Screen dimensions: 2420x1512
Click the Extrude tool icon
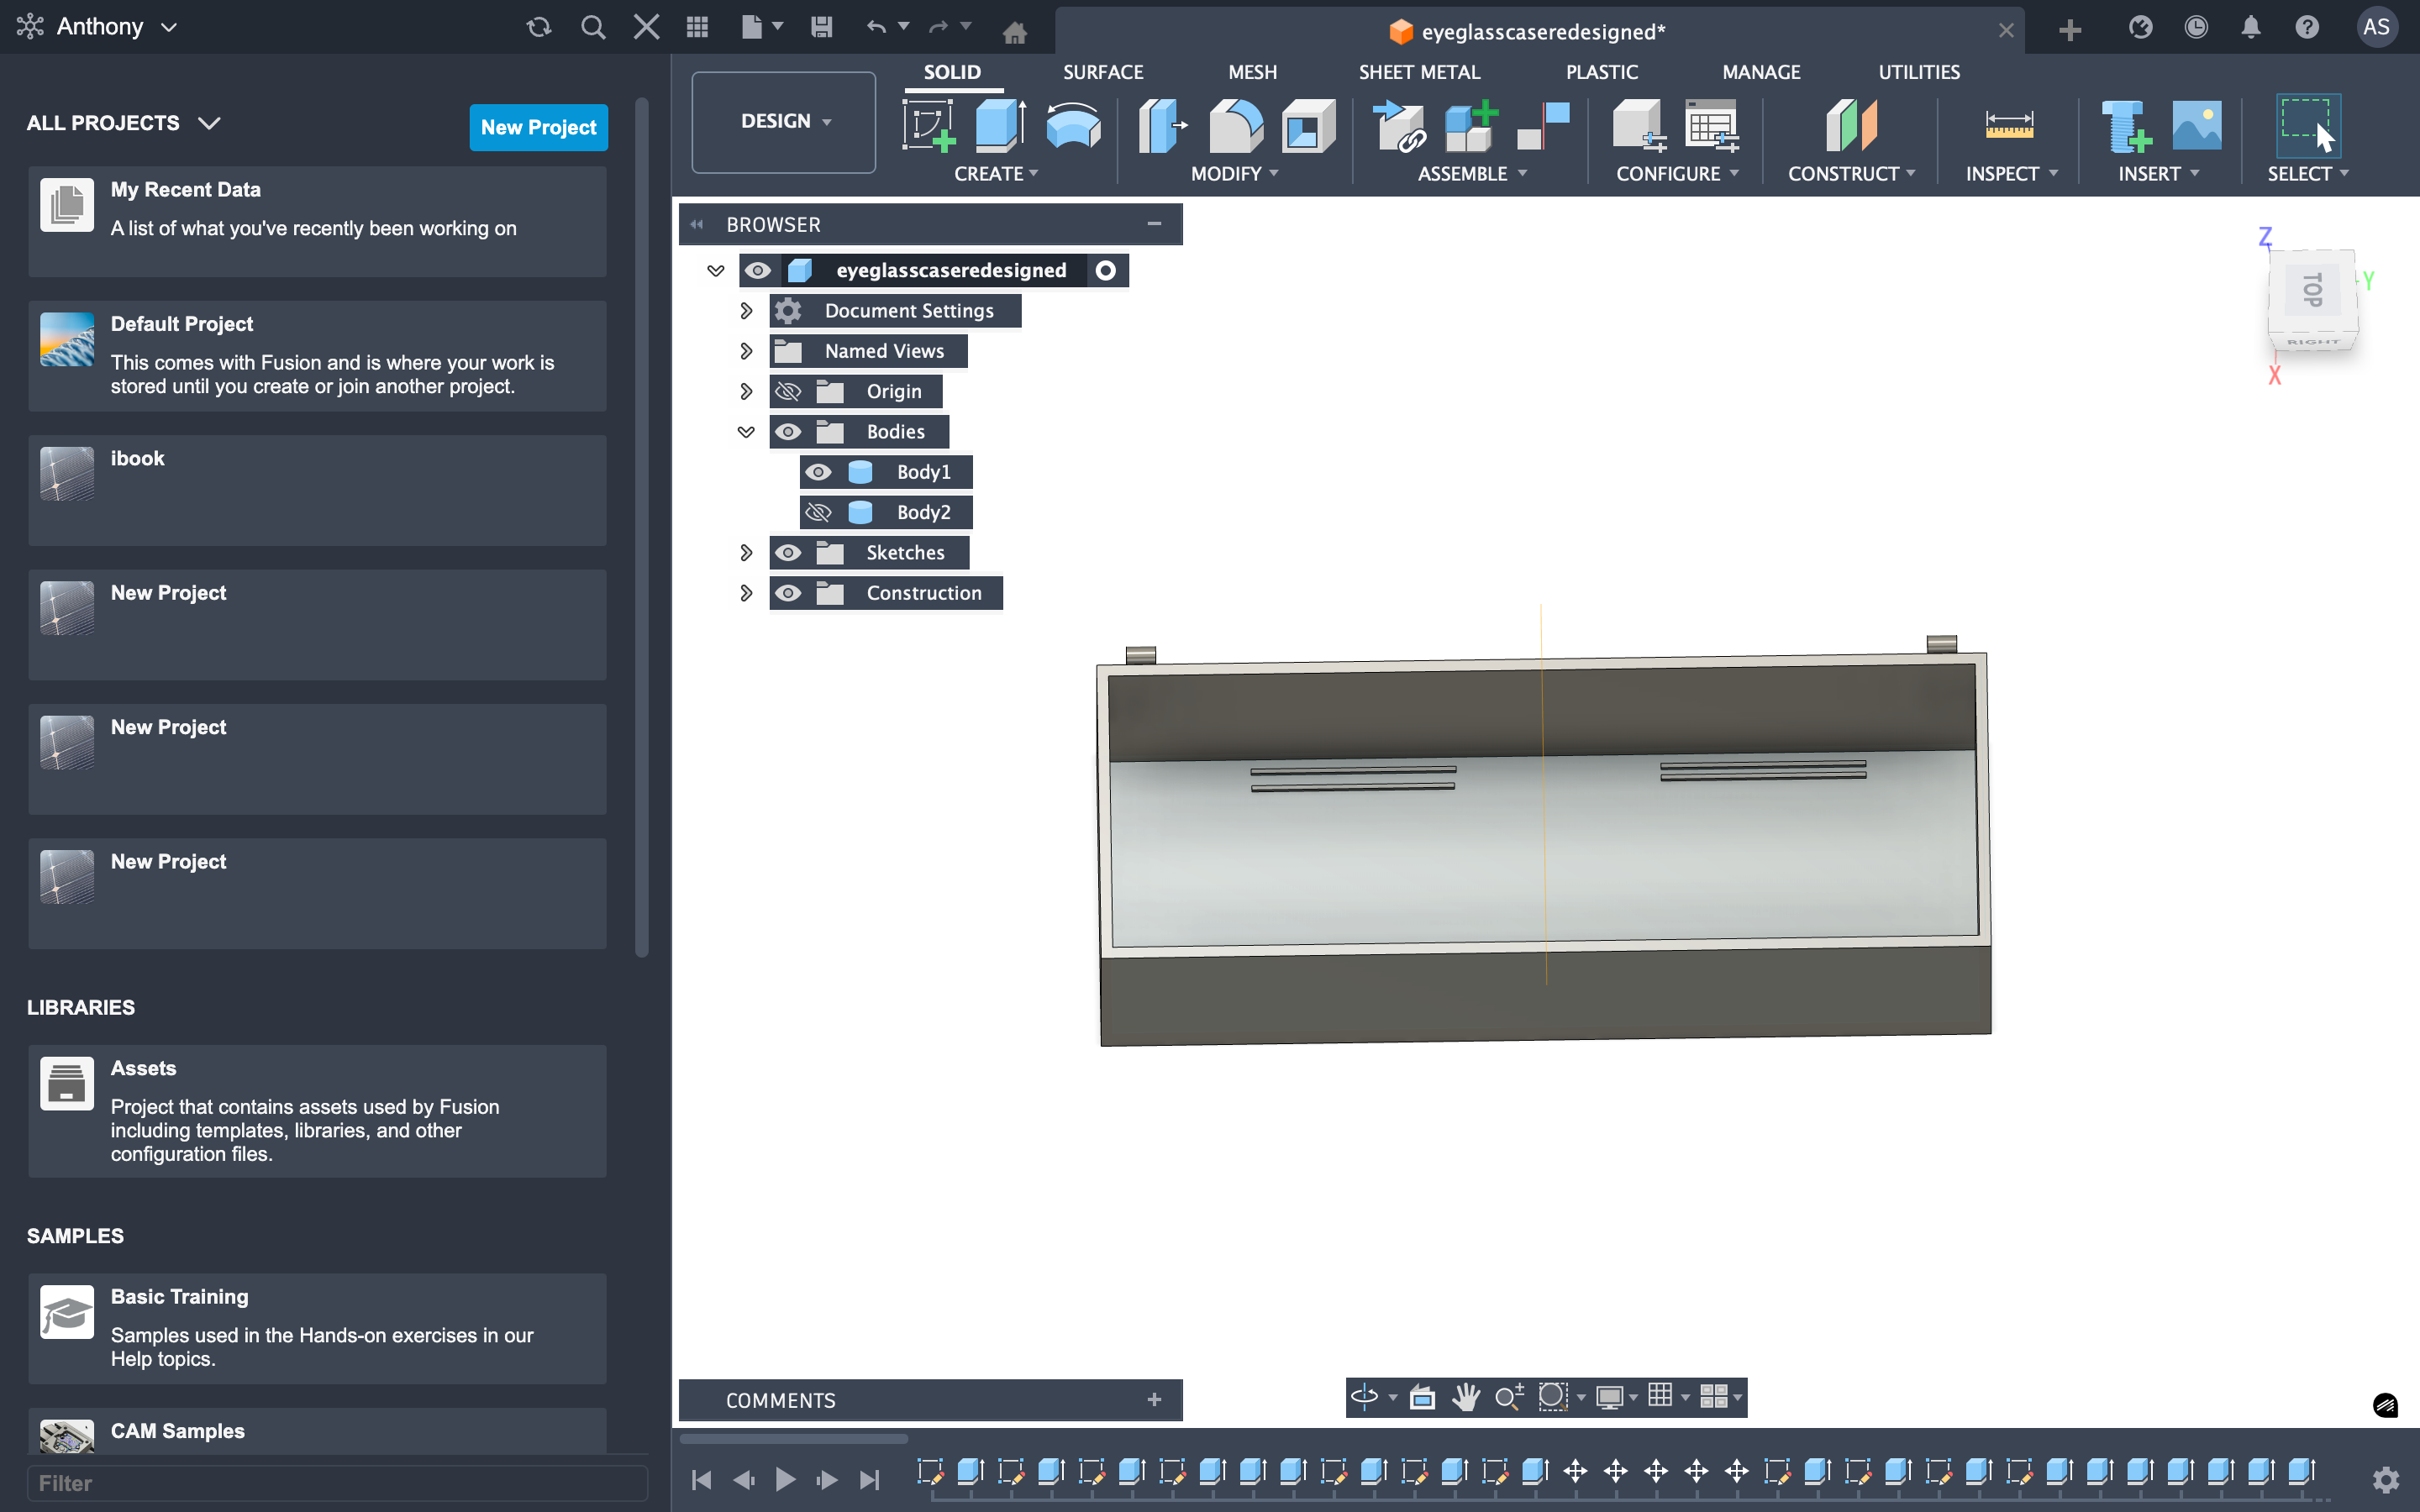pyautogui.click(x=999, y=126)
